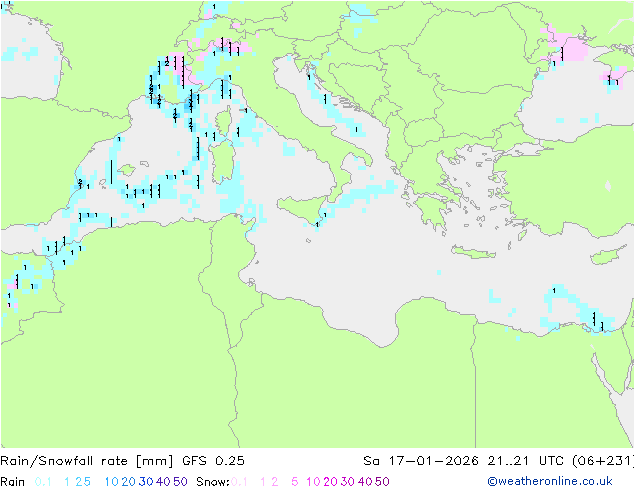The height and width of the screenshot is (490, 634).
Task: Pick the Rain legend 0.1 value
Action: [43, 482]
